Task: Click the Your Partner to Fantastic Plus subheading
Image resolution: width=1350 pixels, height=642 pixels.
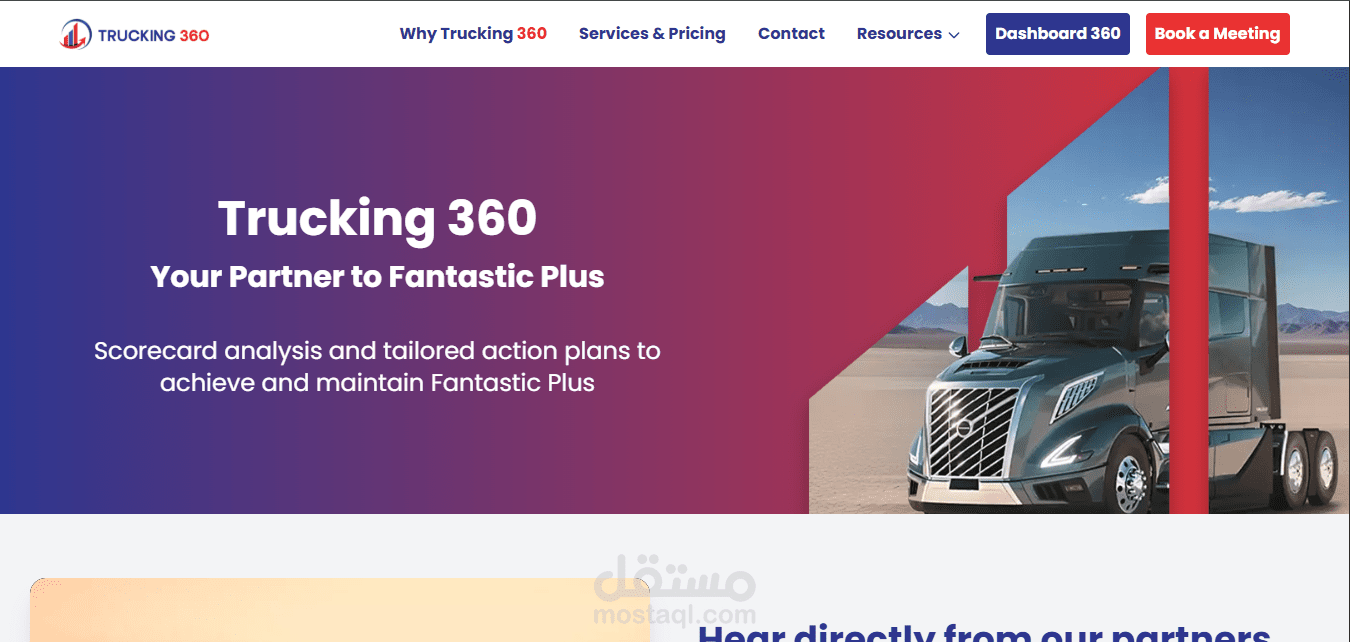Action: coord(377,276)
